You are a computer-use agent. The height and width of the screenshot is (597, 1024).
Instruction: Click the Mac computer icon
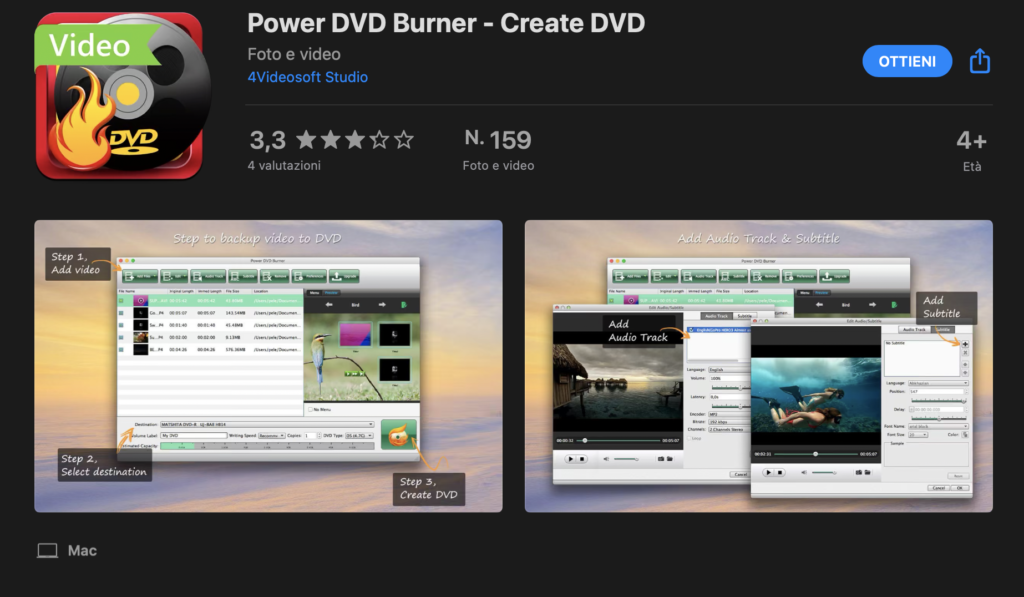47,551
